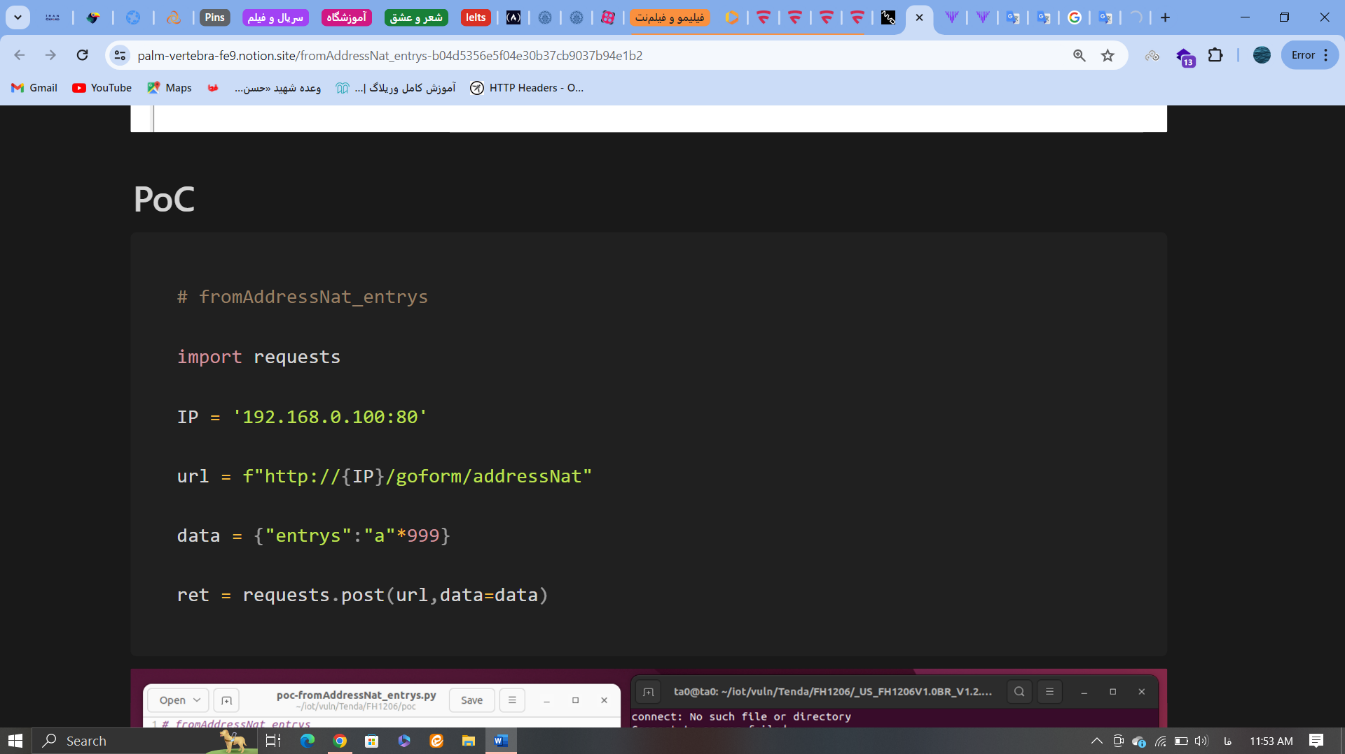Expand the سریال و فیلم tab group
This screenshot has width=1345, height=754.
[277, 17]
